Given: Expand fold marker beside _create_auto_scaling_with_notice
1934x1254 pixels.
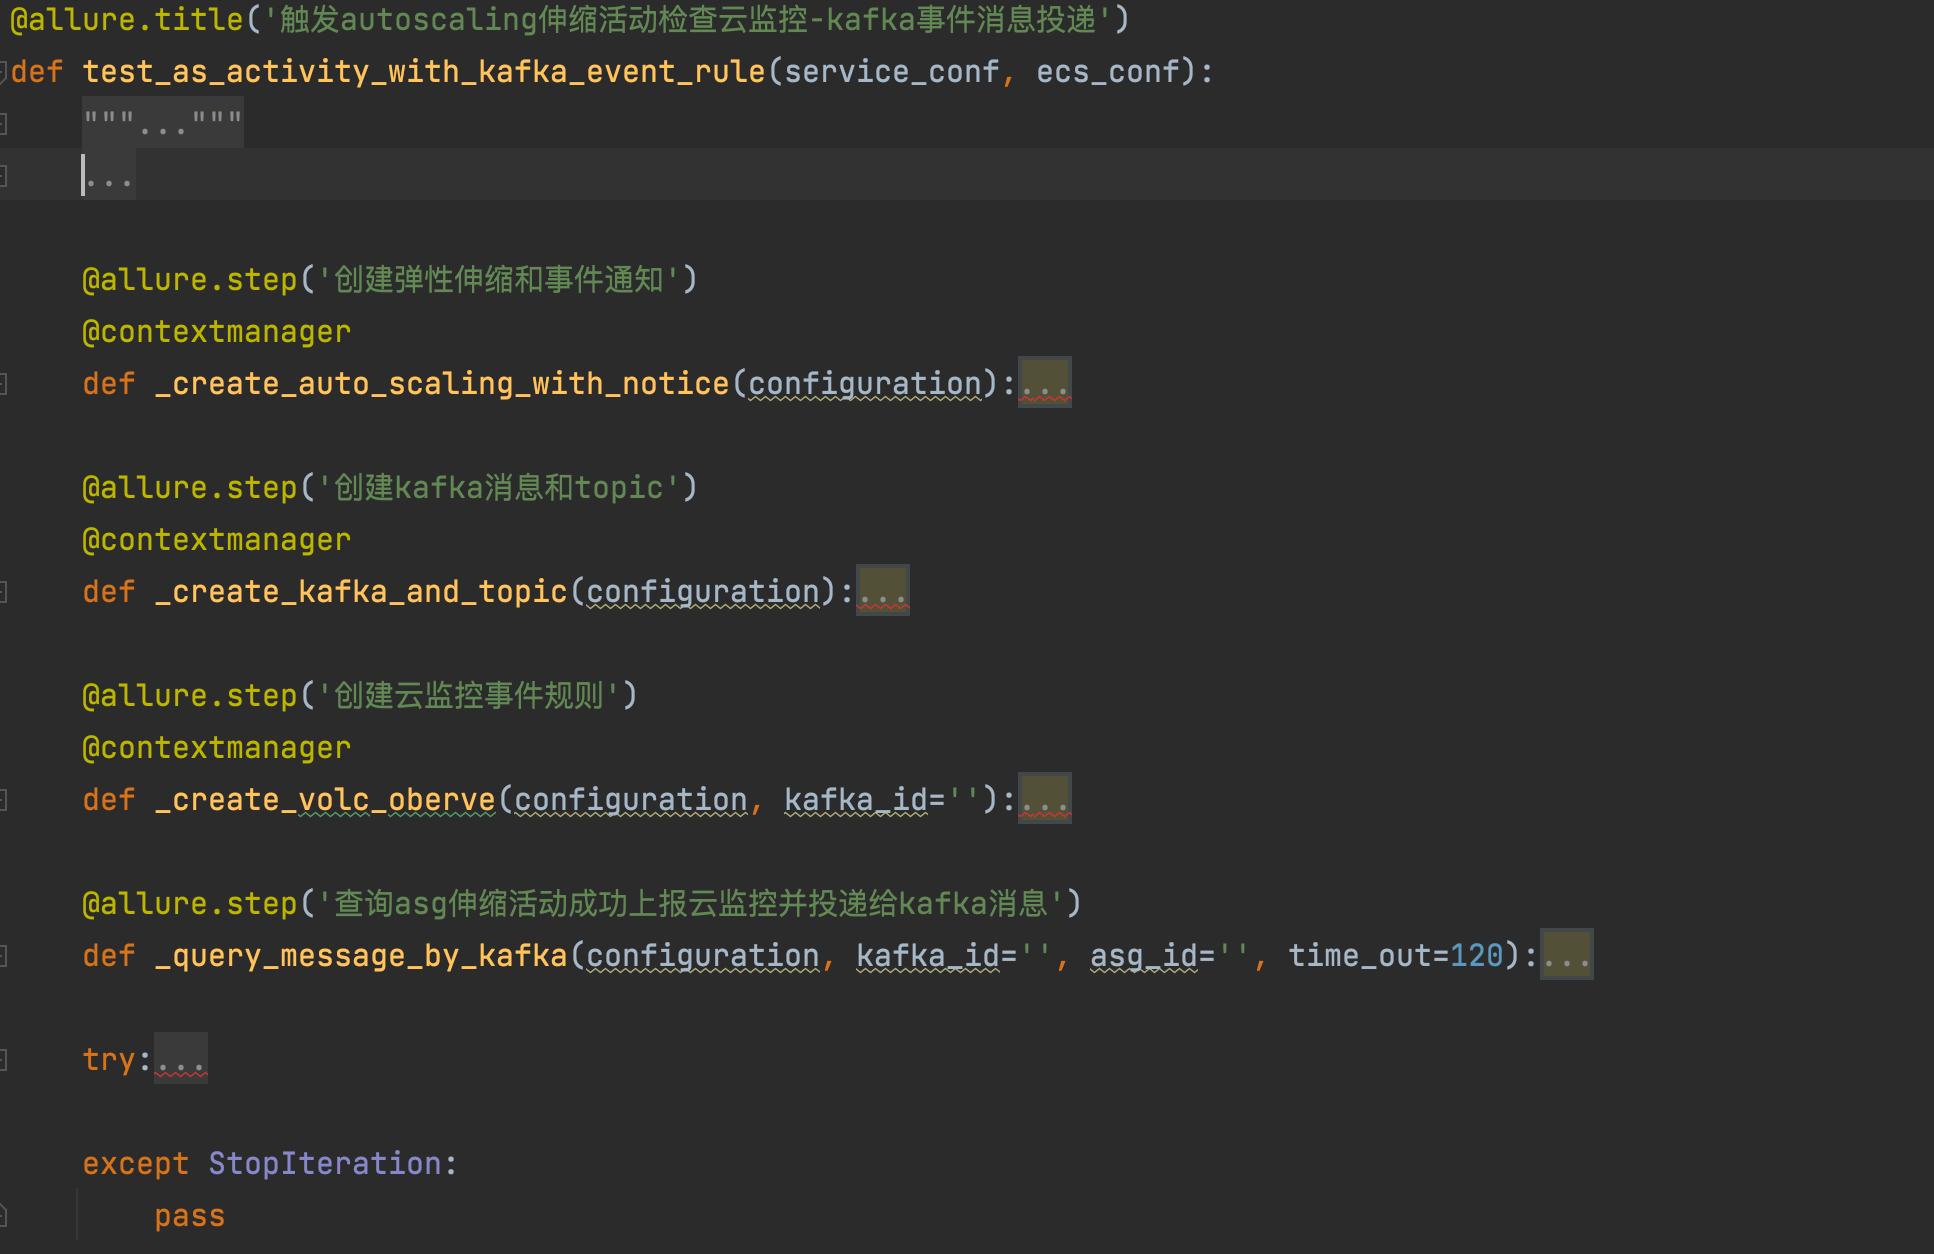Looking at the screenshot, I should (x=4, y=384).
